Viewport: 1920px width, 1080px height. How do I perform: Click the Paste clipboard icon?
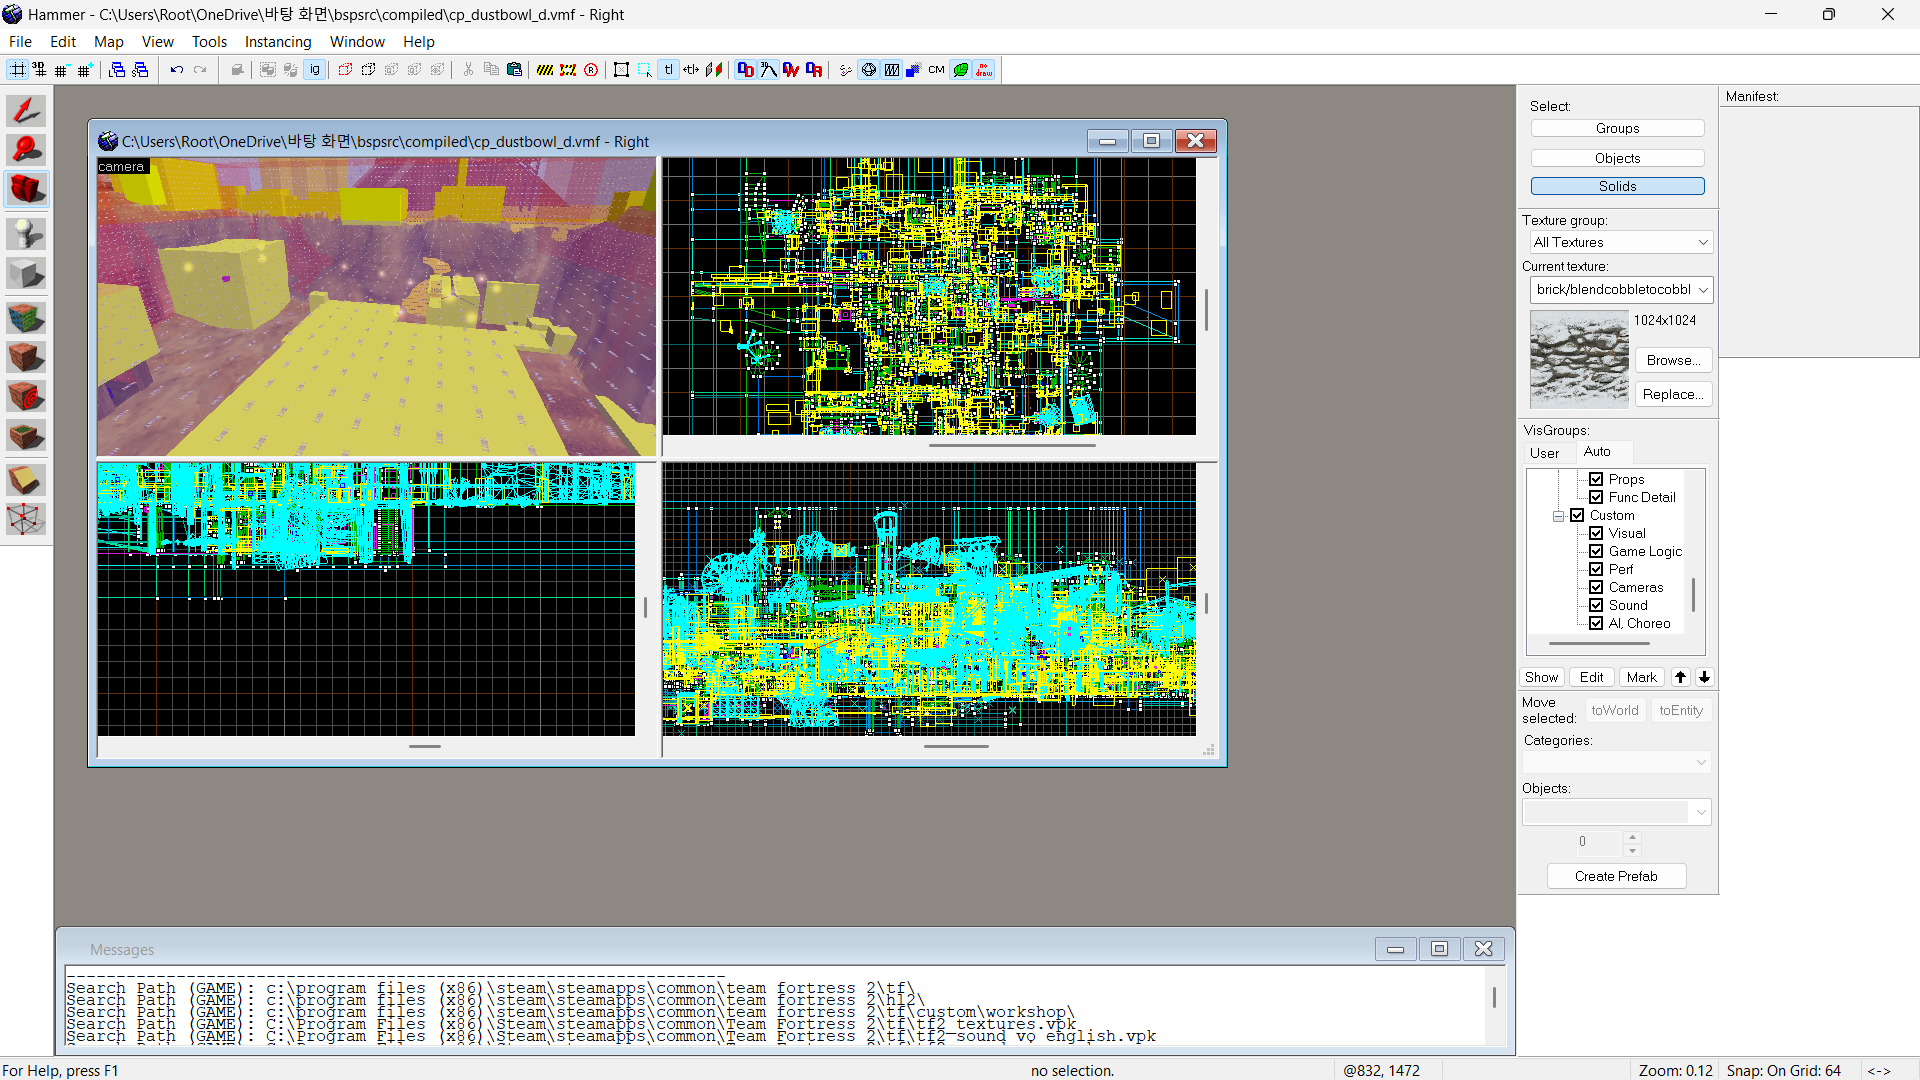point(514,70)
